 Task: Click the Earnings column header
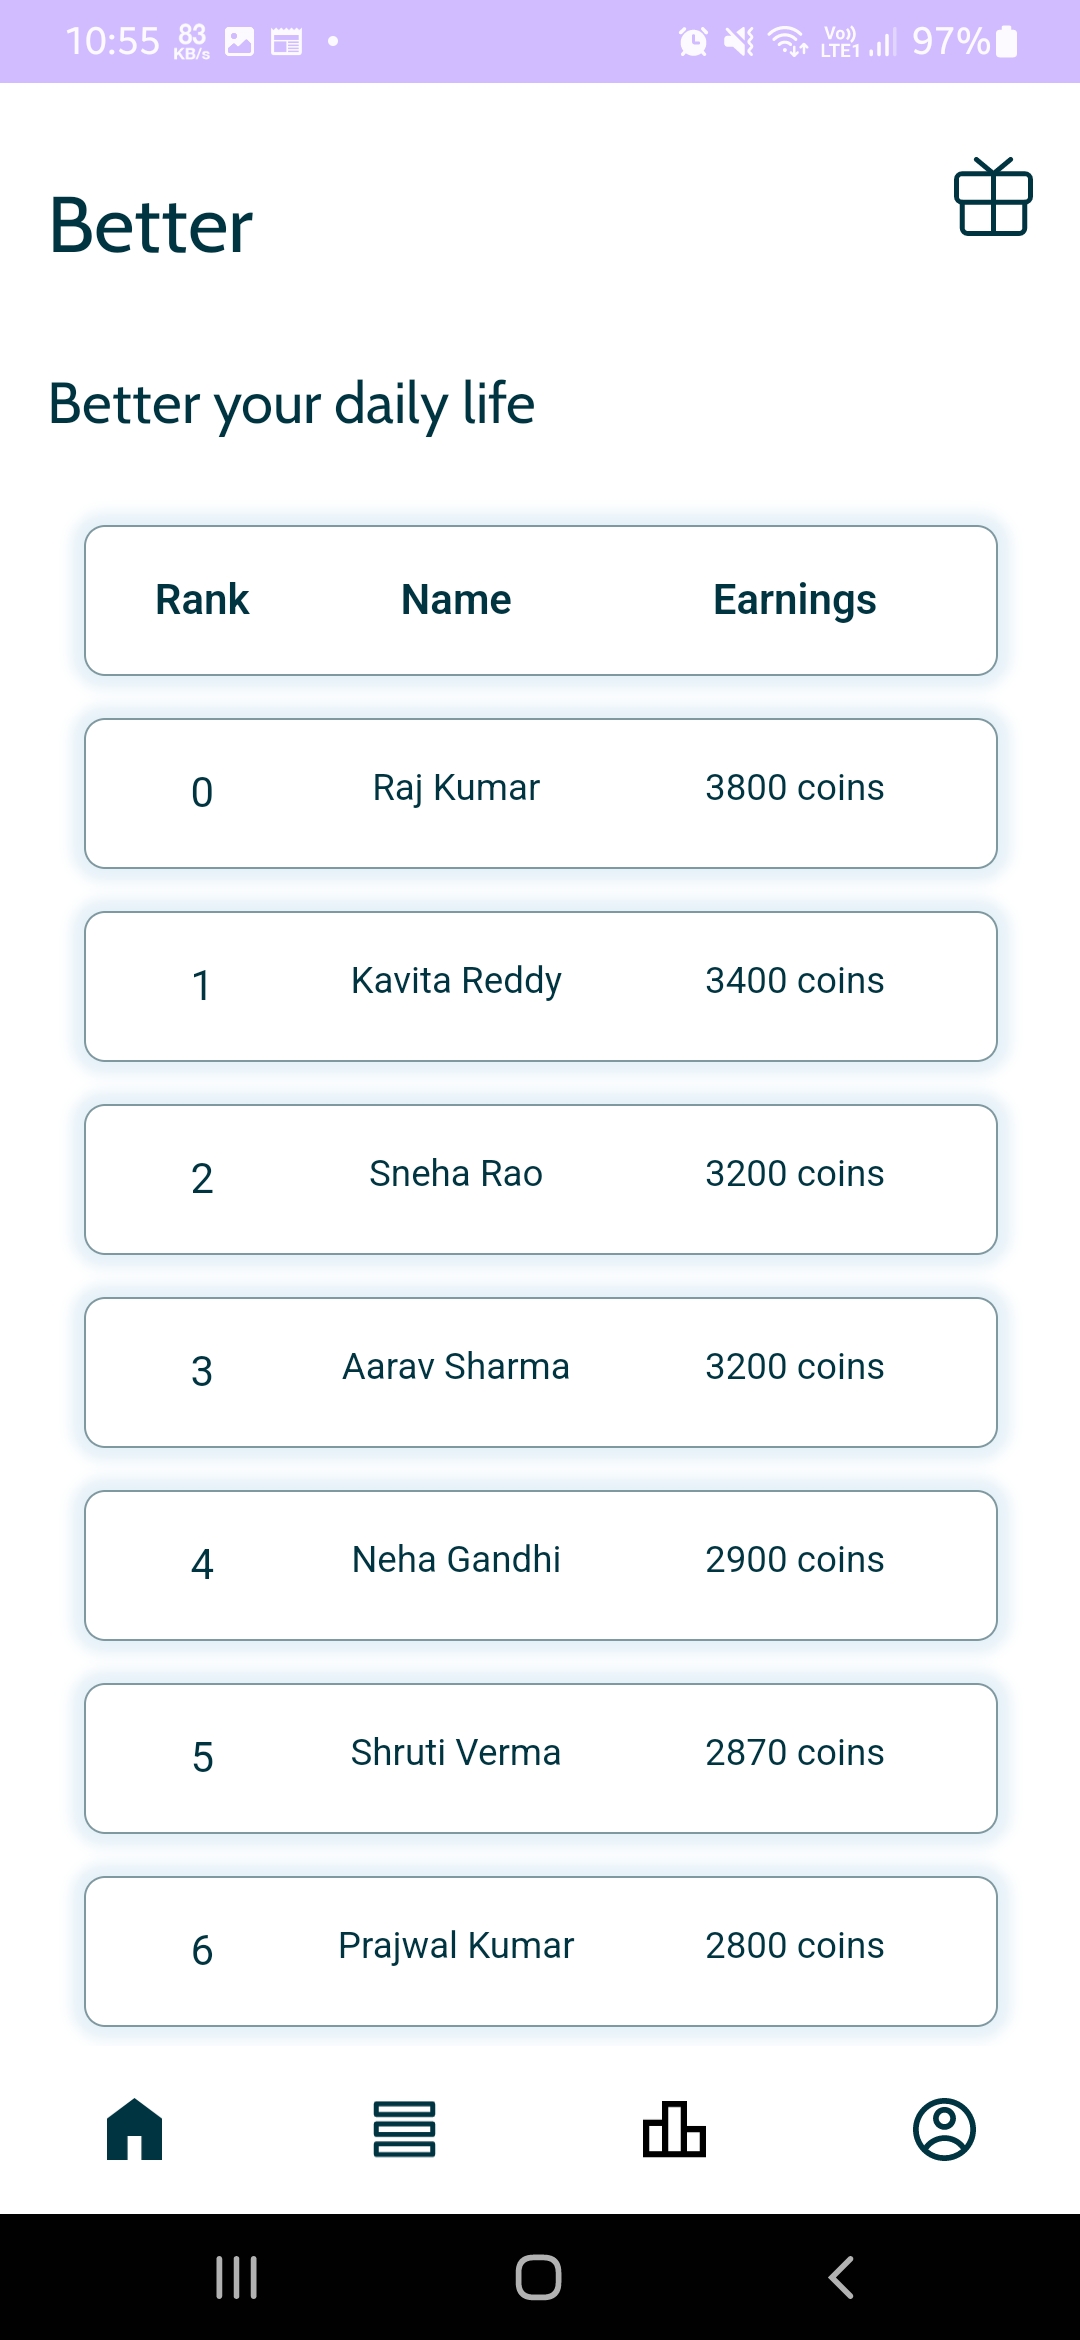(x=795, y=600)
